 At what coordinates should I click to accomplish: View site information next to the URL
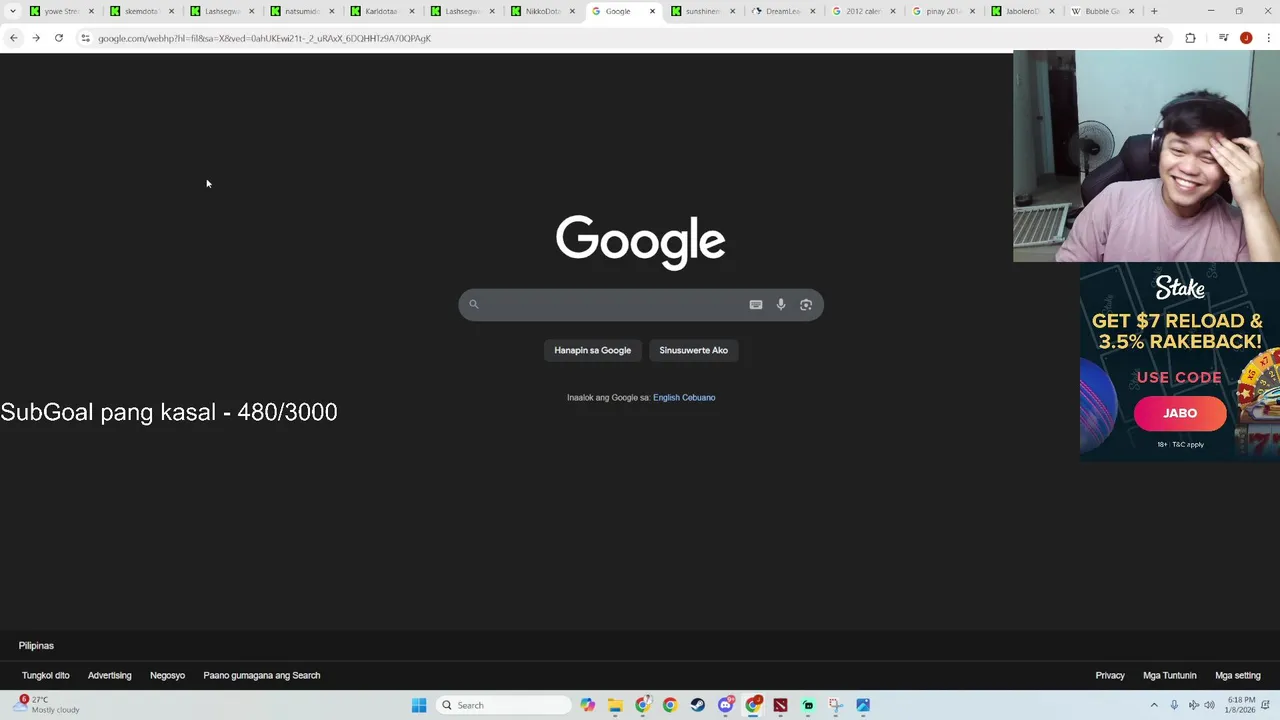85,38
